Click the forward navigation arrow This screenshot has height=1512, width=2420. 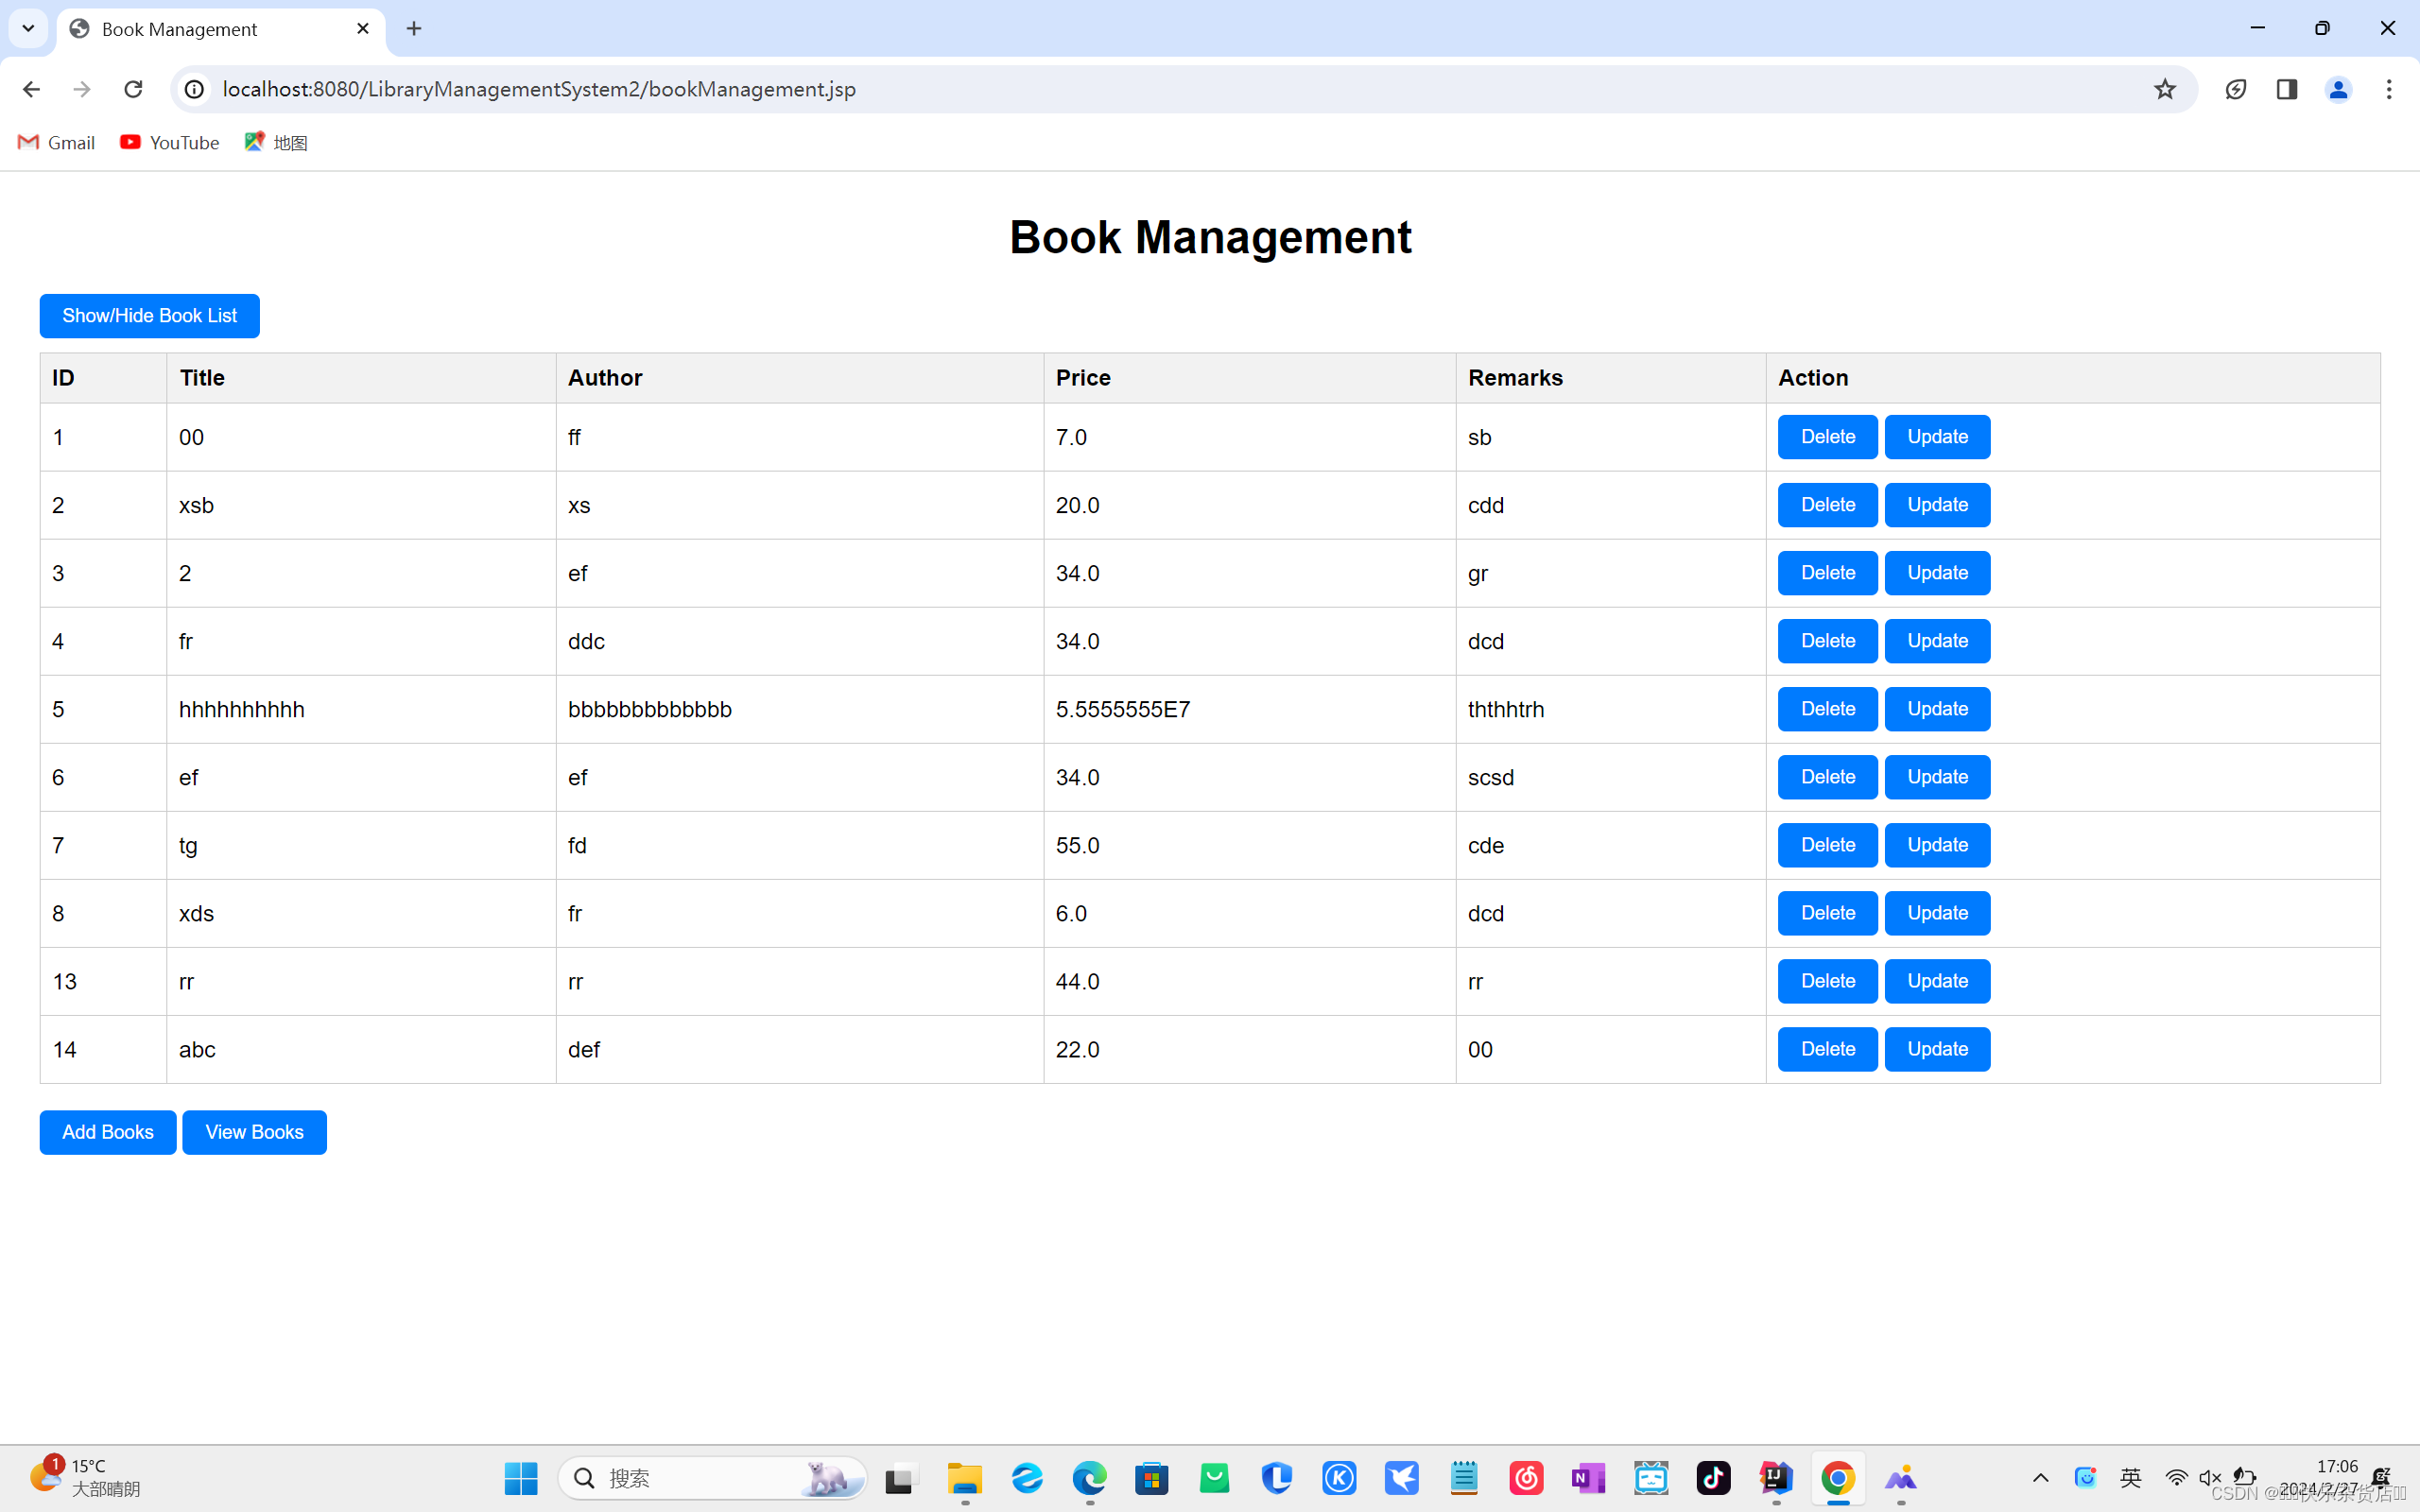pos(82,89)
